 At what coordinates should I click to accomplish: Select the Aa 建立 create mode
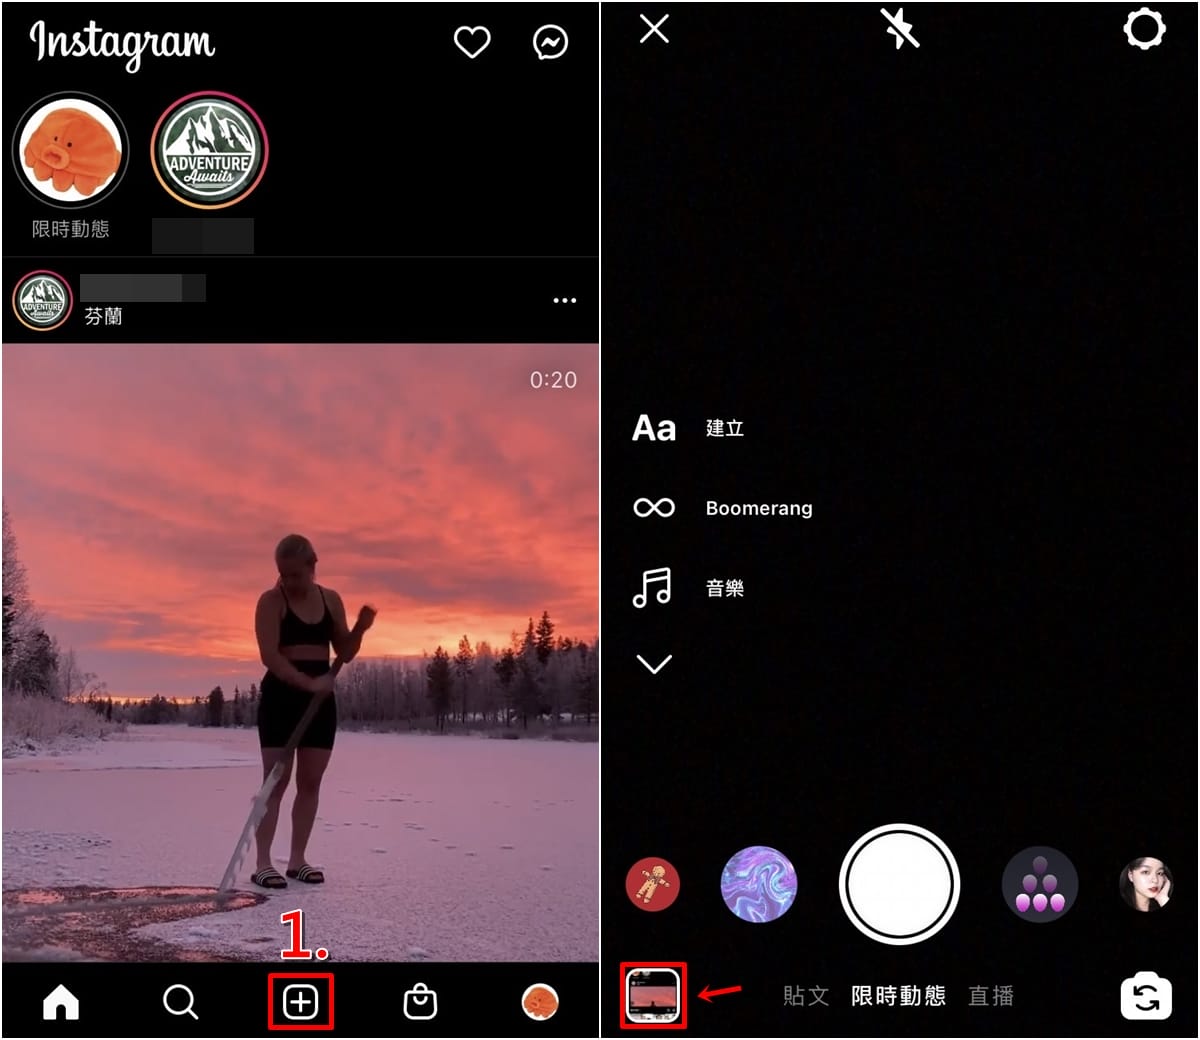coord(654,428)
